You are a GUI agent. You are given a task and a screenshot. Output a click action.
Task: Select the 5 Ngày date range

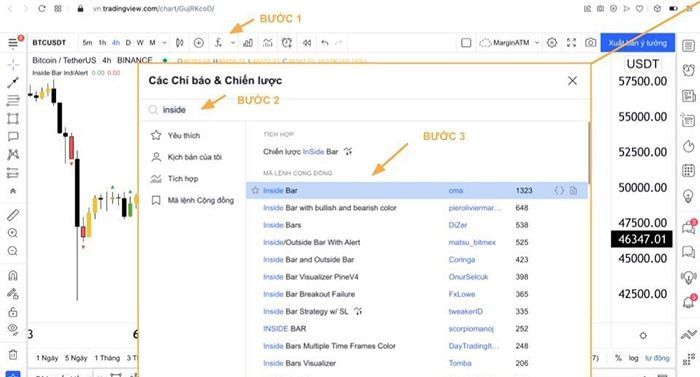coord(76,358)
